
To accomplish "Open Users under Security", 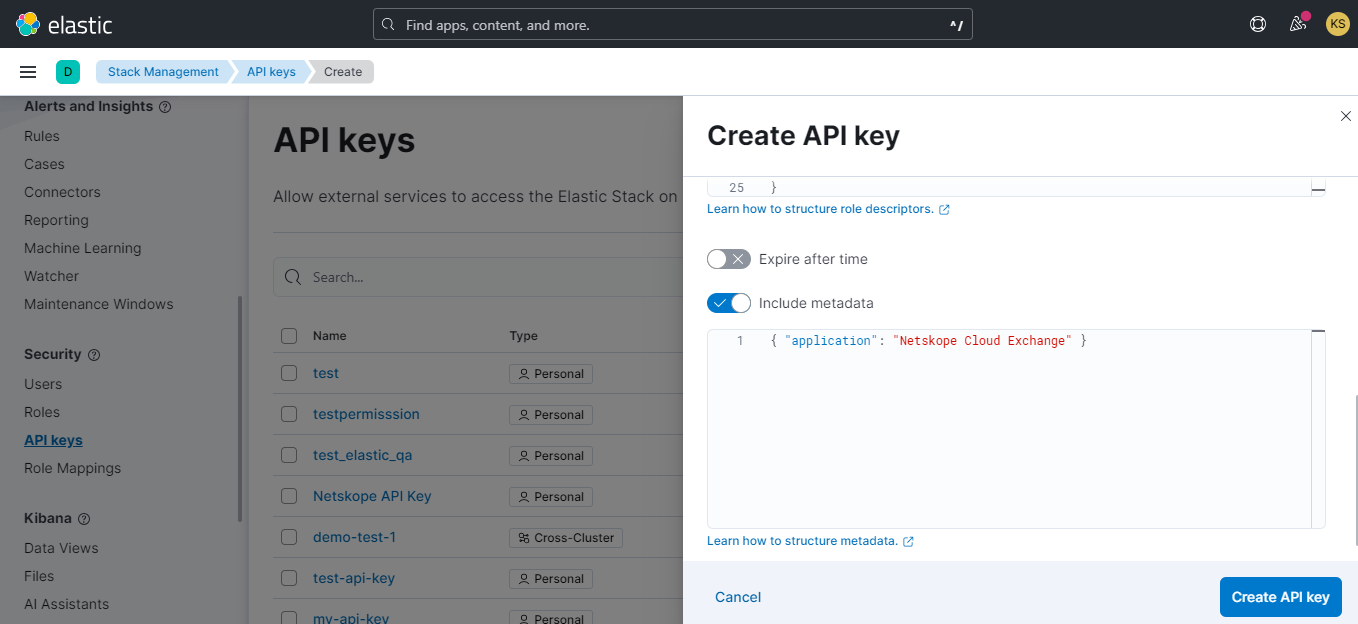I will tap(43, 384).
